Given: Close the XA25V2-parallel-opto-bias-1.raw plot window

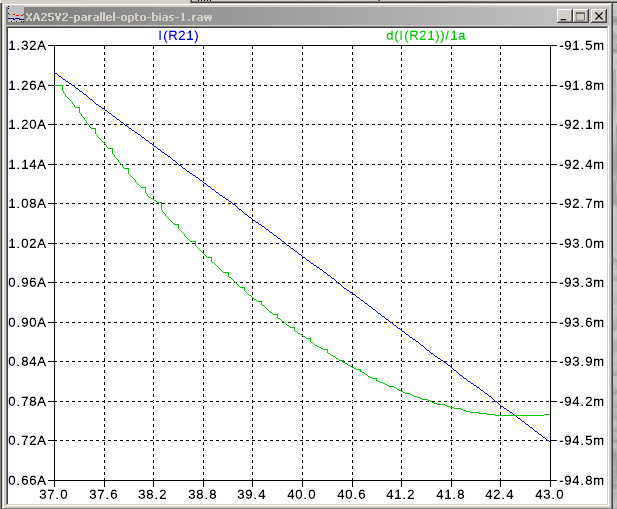Looking at the screenshot, I should coord(599,17).
